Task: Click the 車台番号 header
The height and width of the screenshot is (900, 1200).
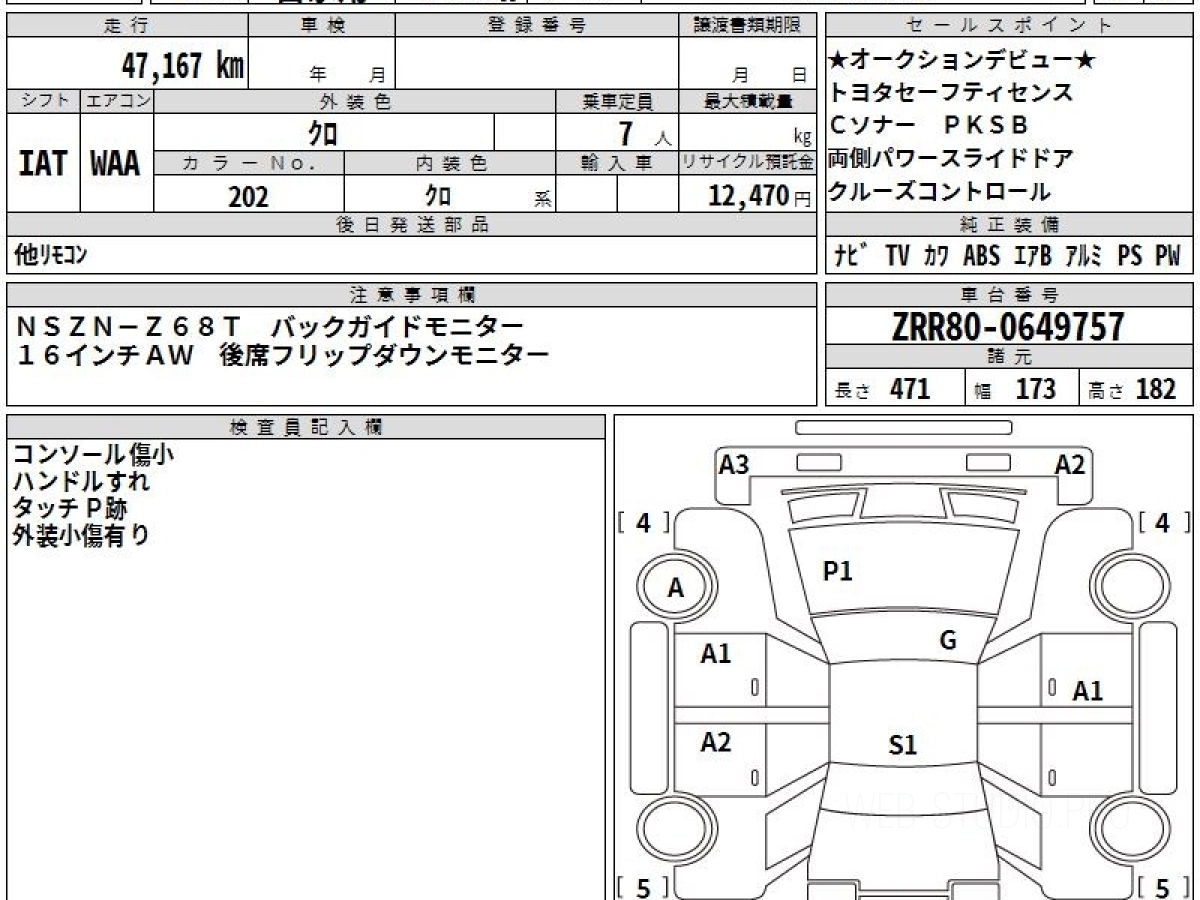Action: coord(1010,295)
